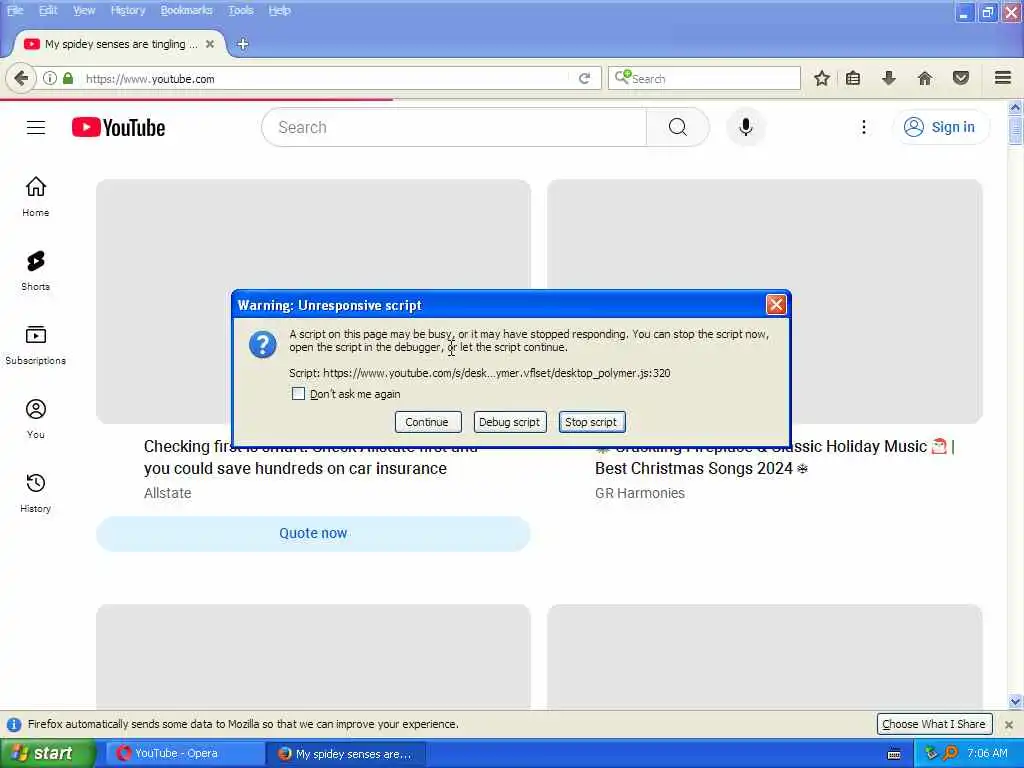The height and width of the screenshot is (768, 1024).
Task: Go to Firefox home page icon
Action: point(925,78)
